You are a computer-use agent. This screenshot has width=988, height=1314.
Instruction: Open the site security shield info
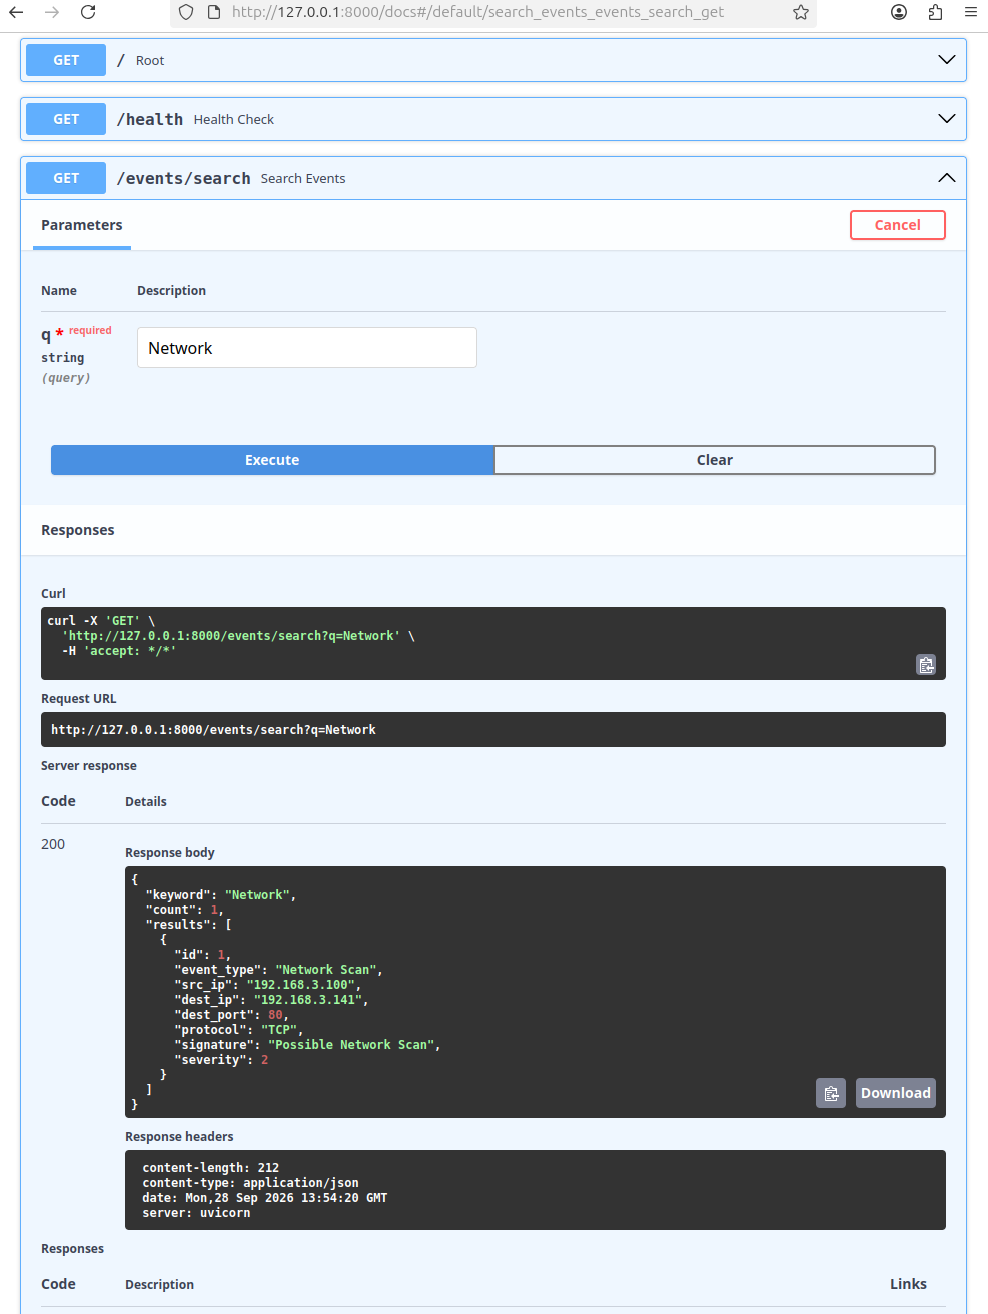click(186, 12)
